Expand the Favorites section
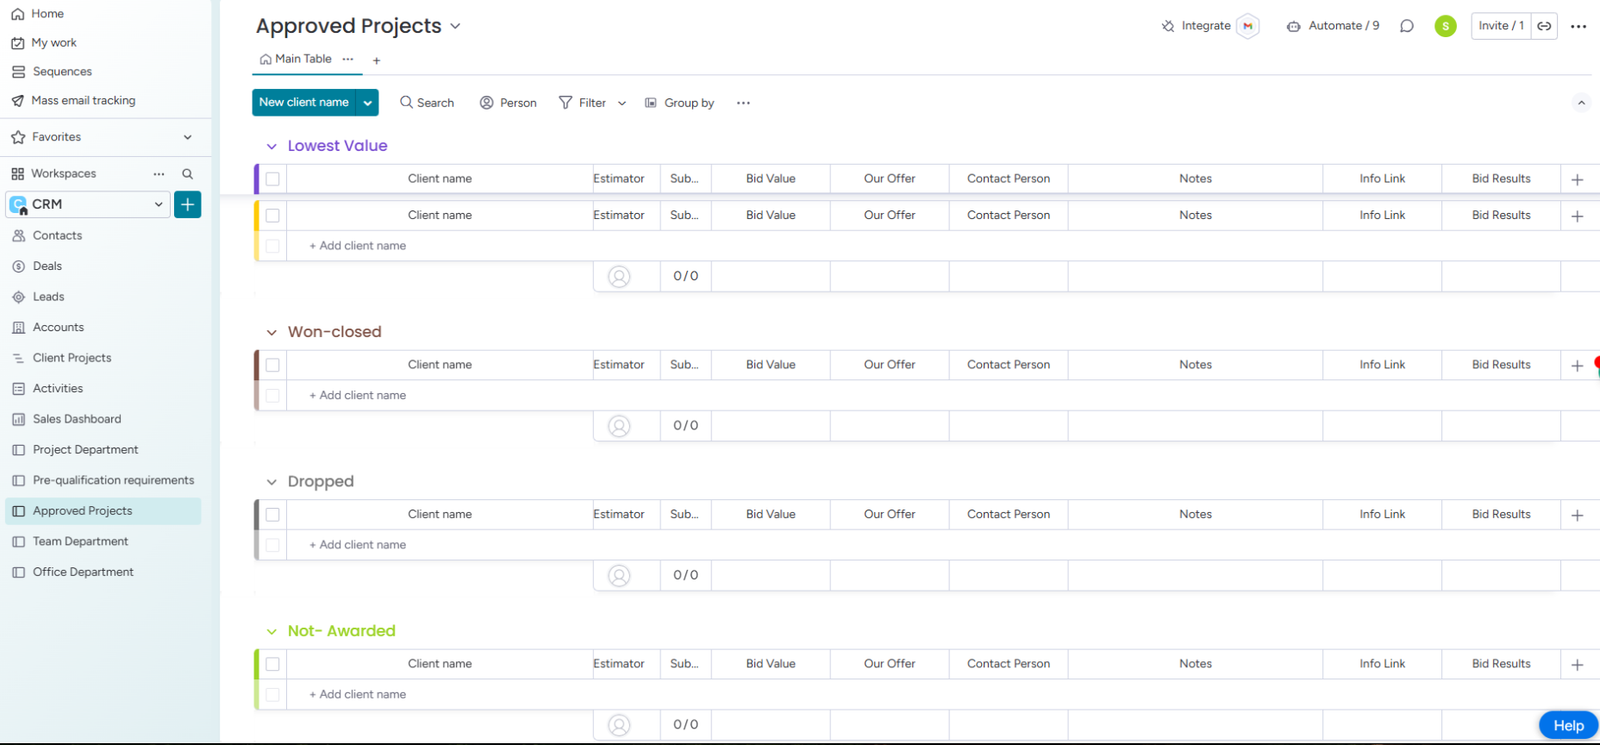 pos(187,137)
